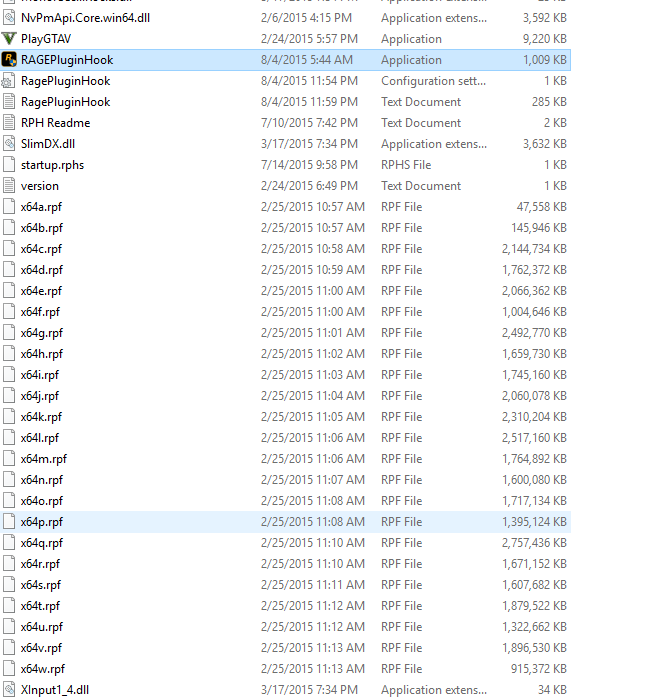Screen dimensions: 666x700
Task: Click the 285 KB size value
Action: pyautogui.click(x=549, y=102)
